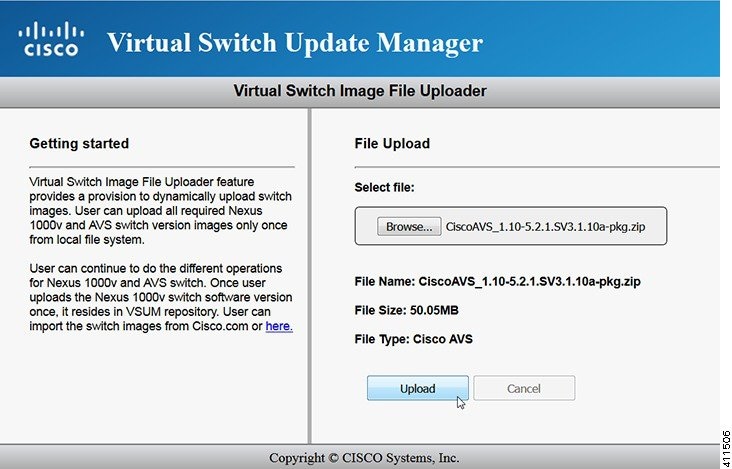732x469 pixels.
Task: Open the 'here.' link
Action: (279, 326)
